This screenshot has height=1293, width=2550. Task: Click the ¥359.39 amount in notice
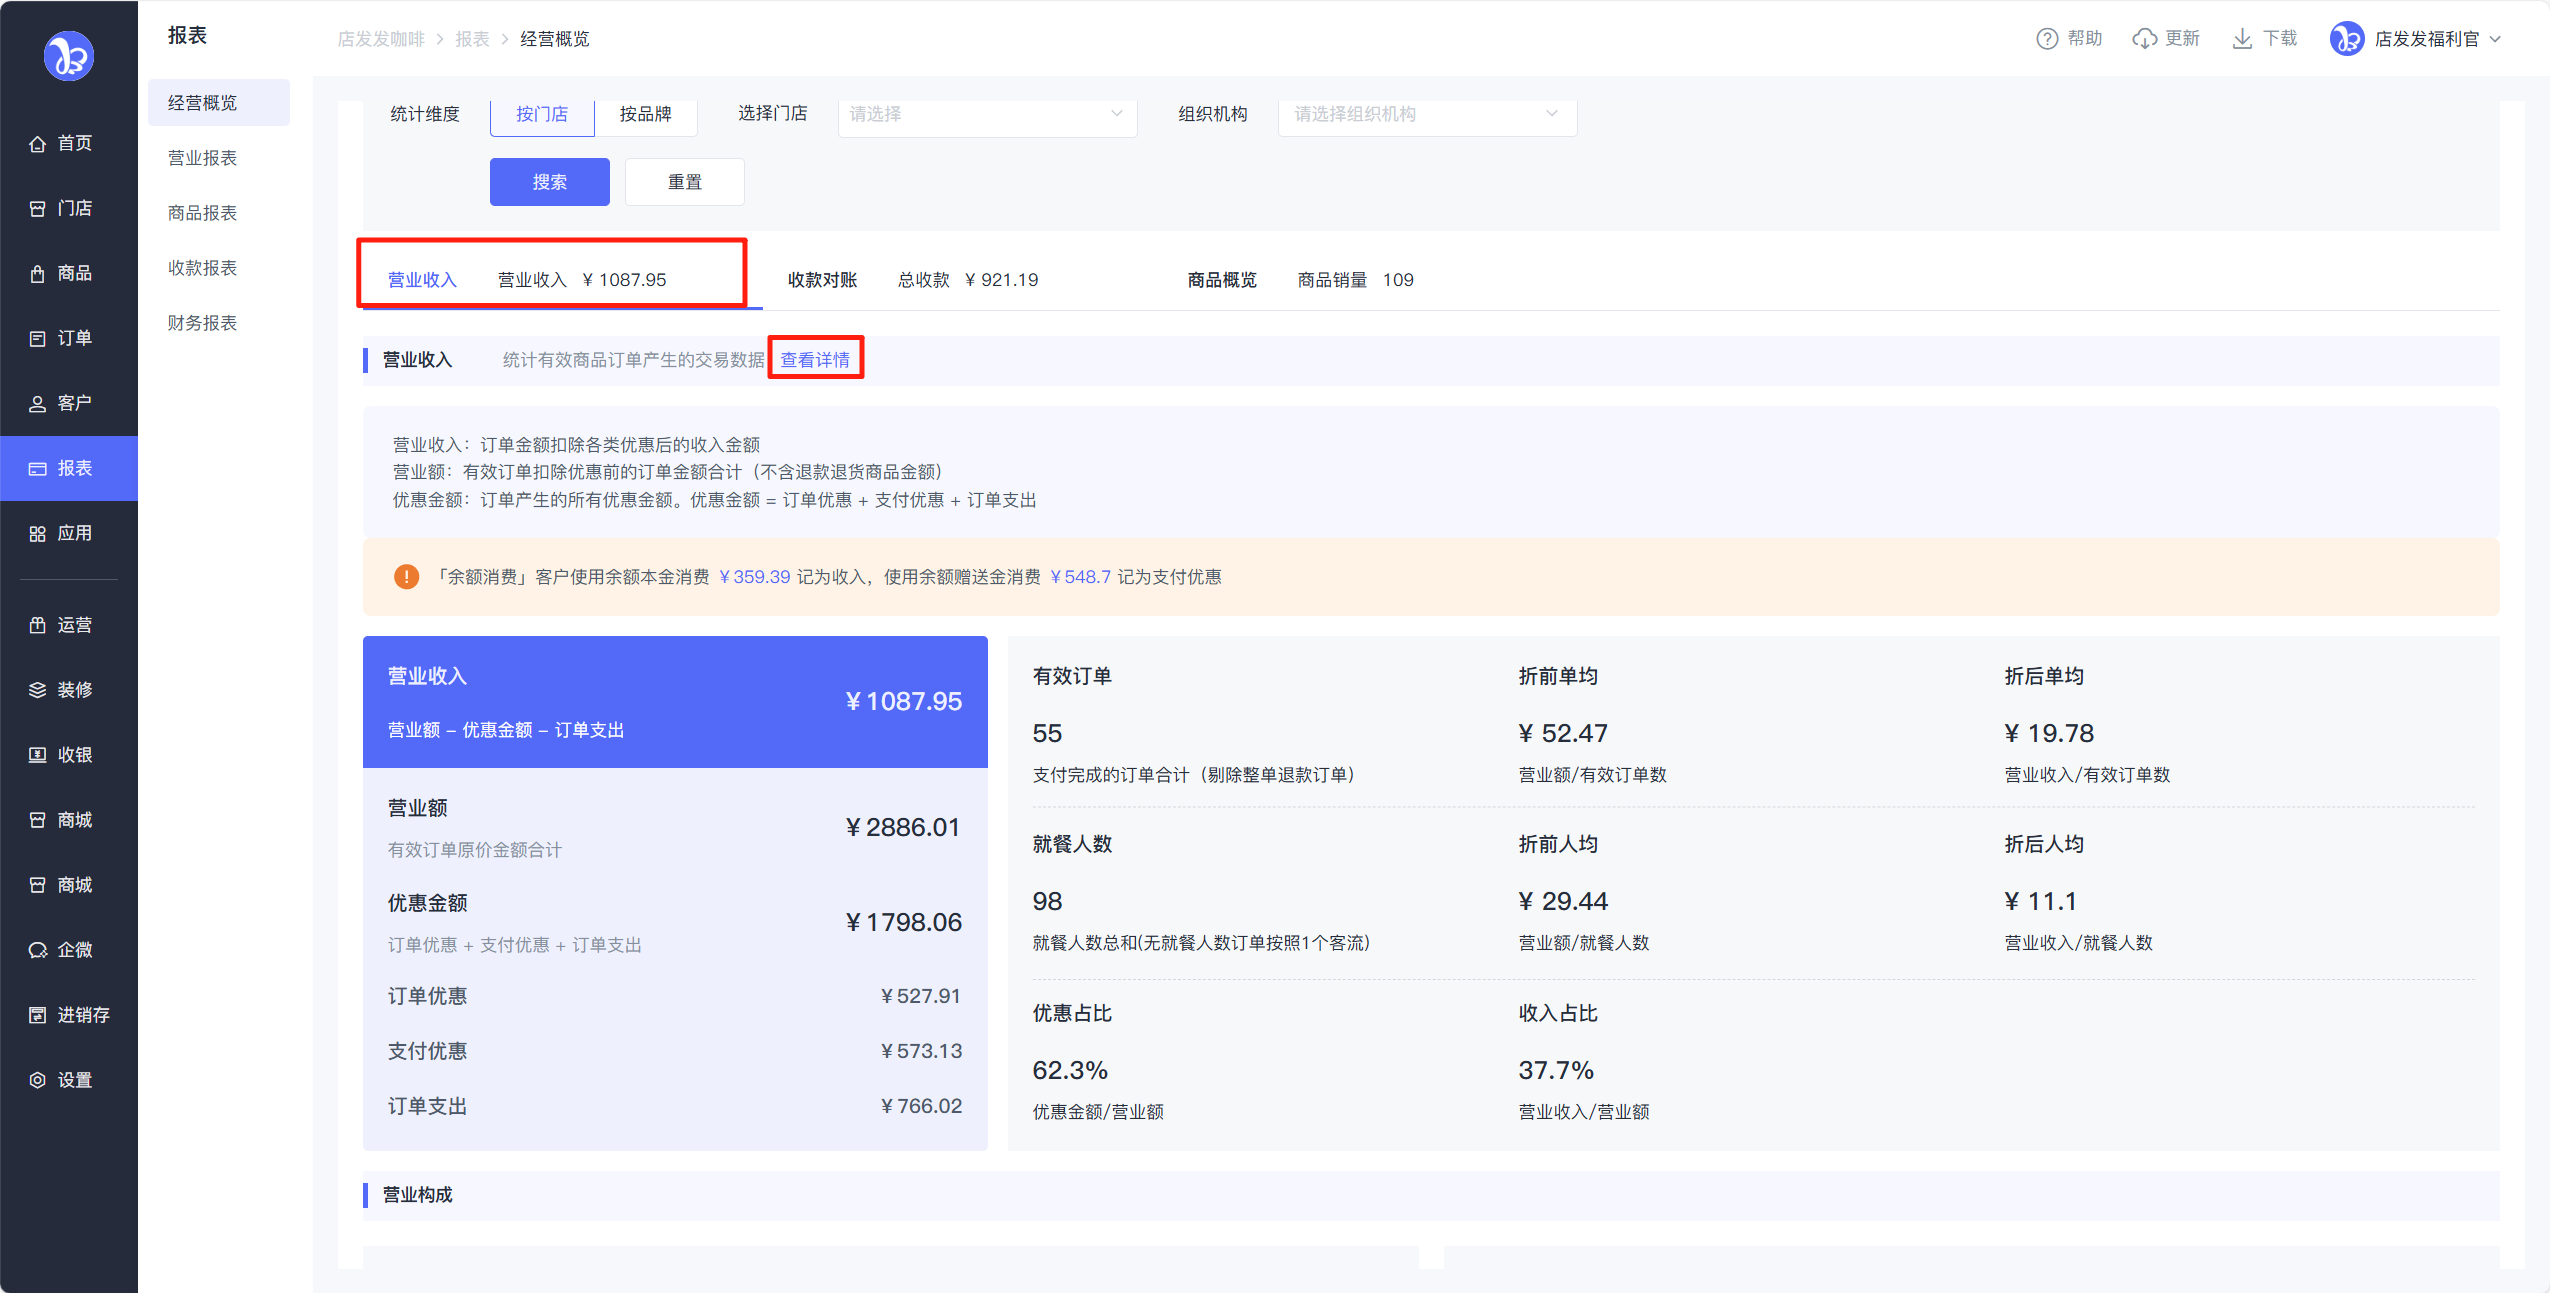(x=755, y=577)
